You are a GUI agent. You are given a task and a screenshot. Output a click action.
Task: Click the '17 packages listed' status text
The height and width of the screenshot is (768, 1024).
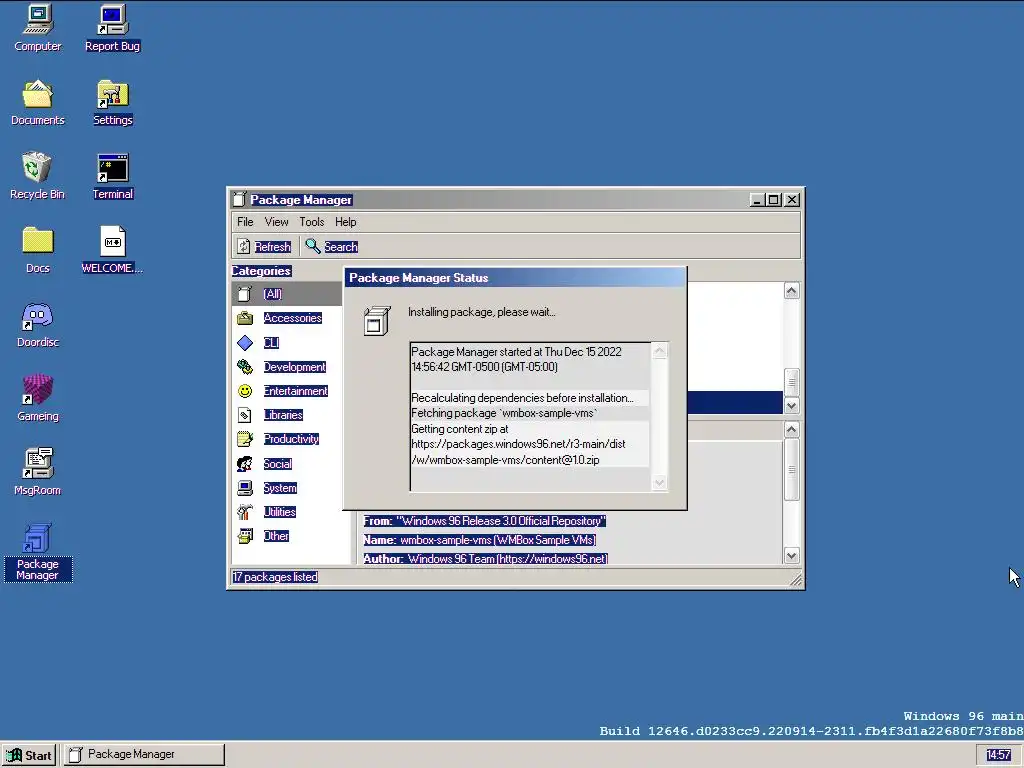click(276, 577)
